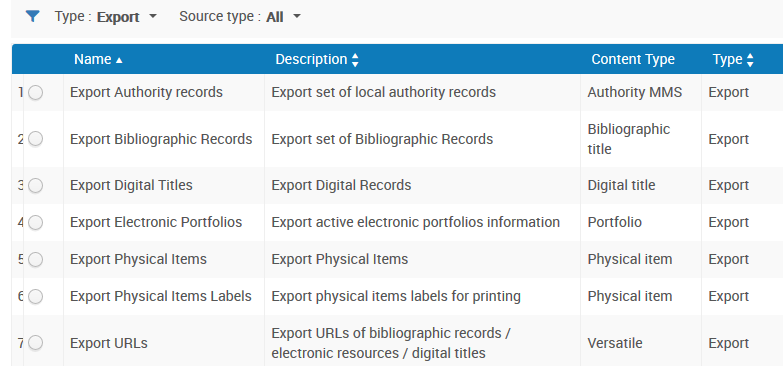Click description Export physical items labels for printing
This screenshot has width=783, height=366.
[396, 296]
